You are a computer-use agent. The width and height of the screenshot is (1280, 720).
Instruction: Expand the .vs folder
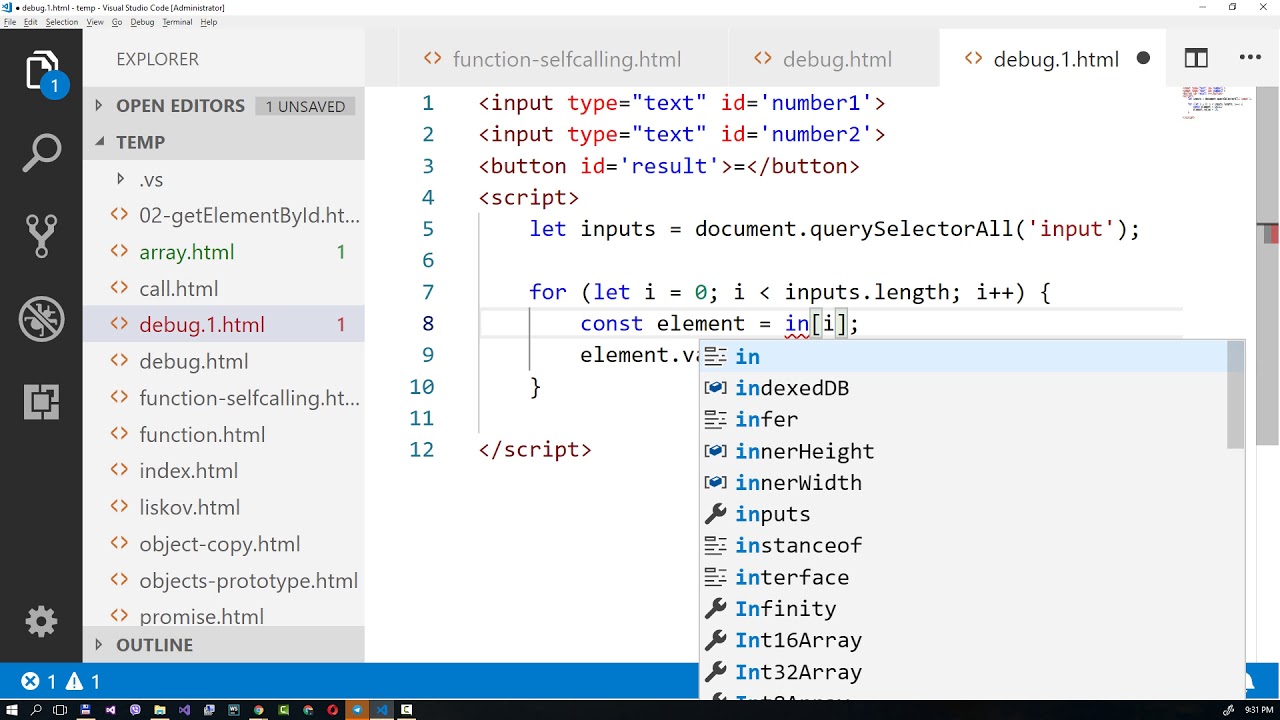click(224, 179)
